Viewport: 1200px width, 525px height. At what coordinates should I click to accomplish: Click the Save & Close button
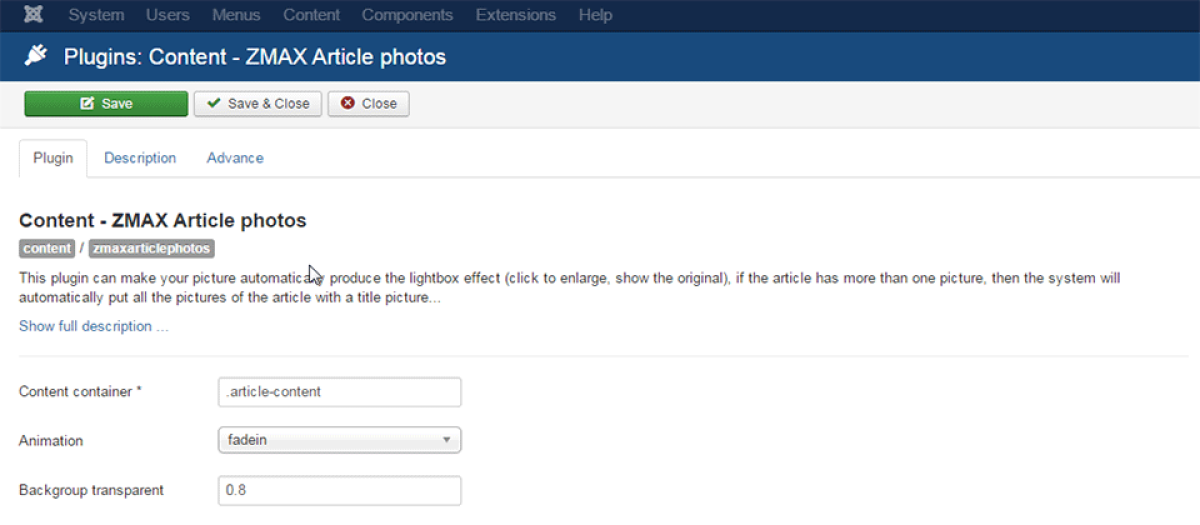[x=258, y=104]
